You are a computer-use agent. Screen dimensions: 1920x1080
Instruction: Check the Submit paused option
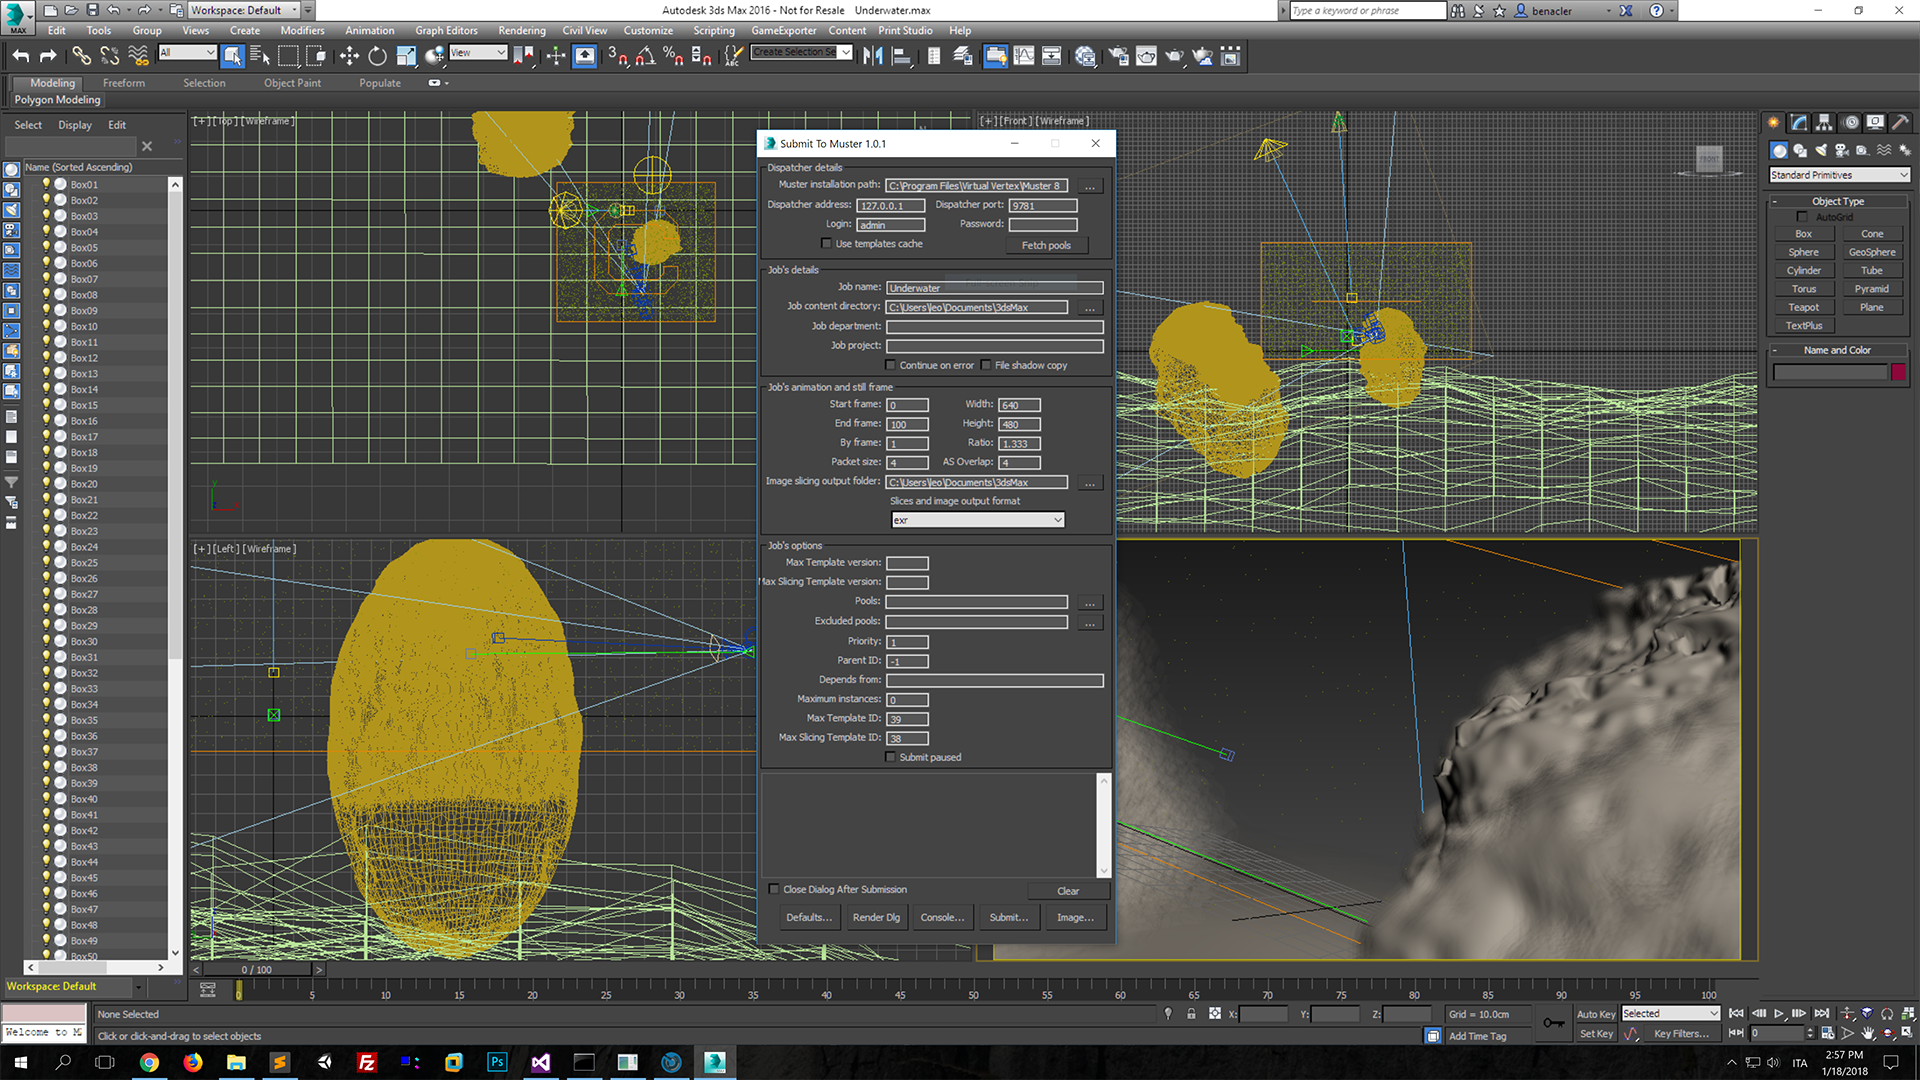coord(890,757)
